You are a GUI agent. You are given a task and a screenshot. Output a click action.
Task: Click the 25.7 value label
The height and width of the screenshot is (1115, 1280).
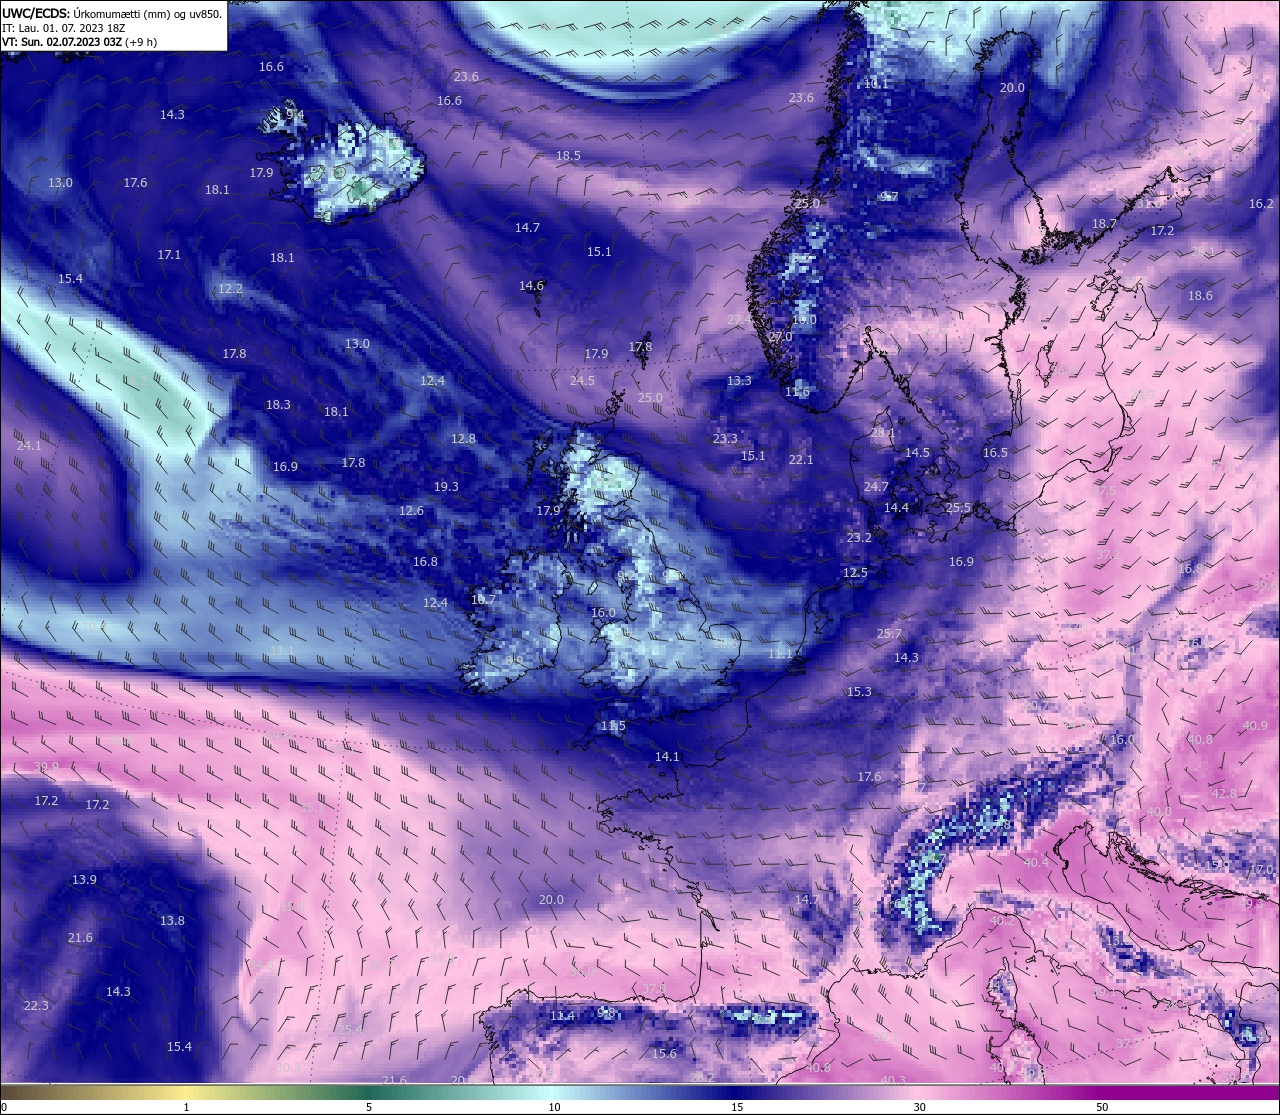point(889,634)
